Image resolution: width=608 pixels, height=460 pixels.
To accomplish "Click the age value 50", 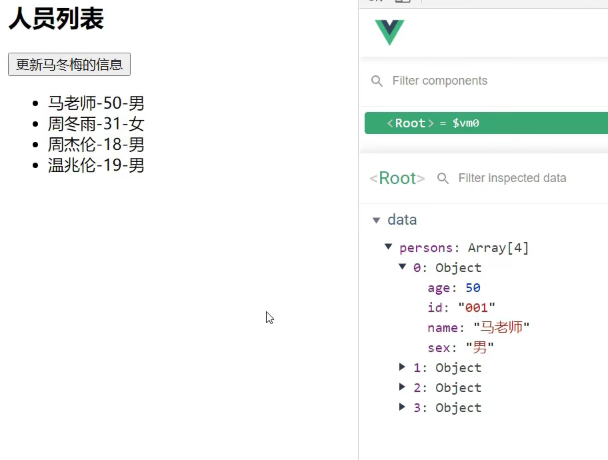I will (473, 288).
